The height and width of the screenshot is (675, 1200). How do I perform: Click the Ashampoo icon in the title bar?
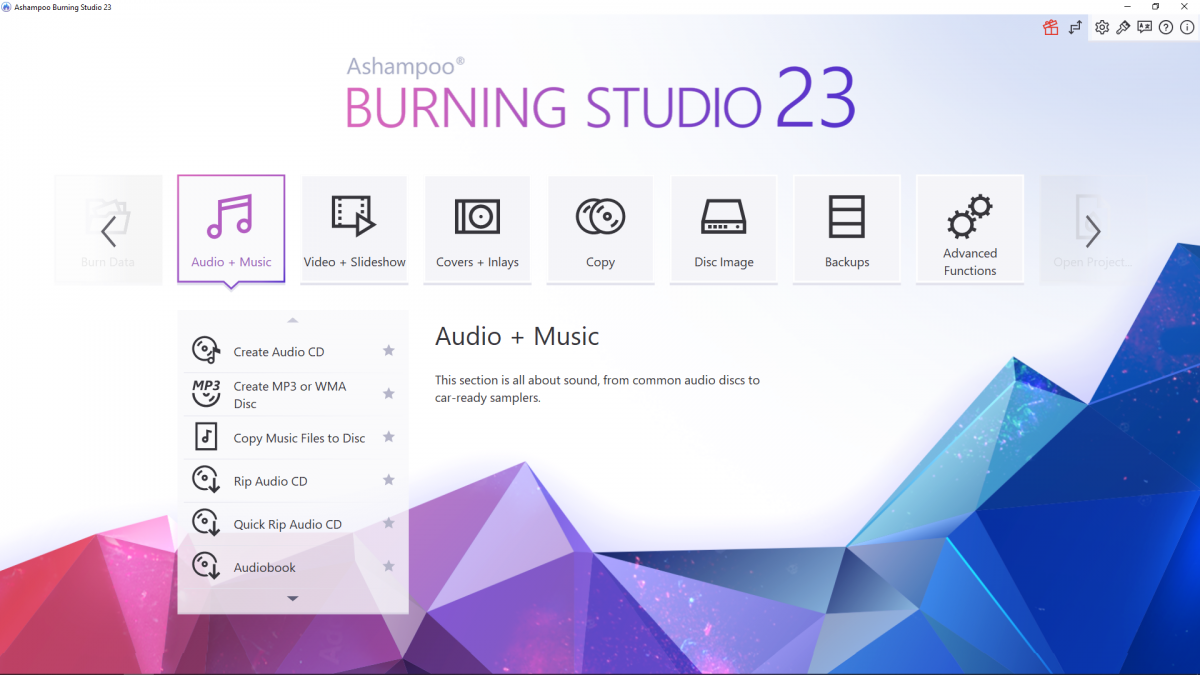pyautogui.click(x=8, y=6)
